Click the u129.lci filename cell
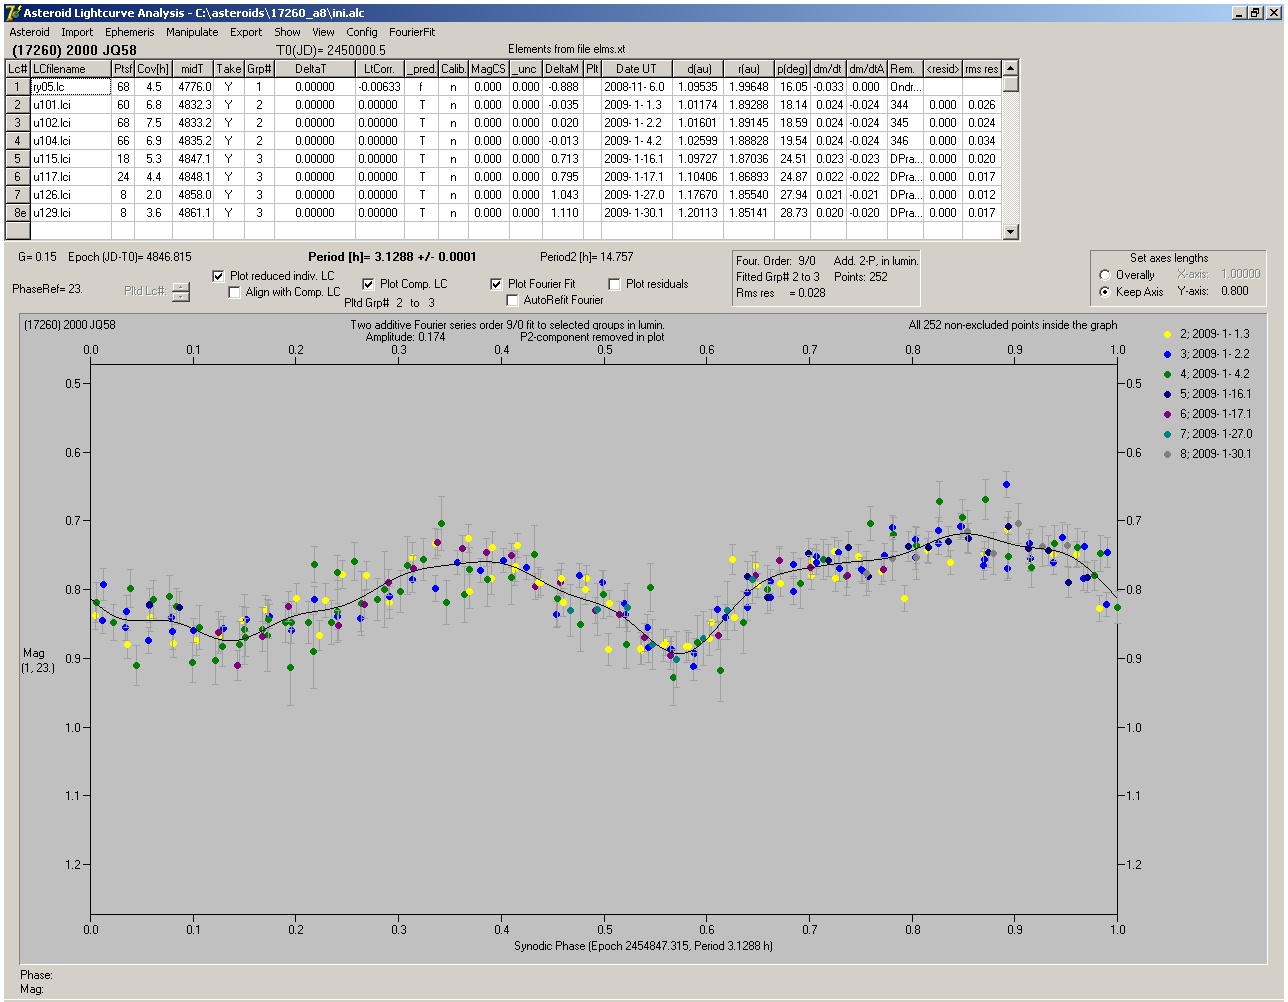This screenshot has width=1288, height=1002. [70, 213]
